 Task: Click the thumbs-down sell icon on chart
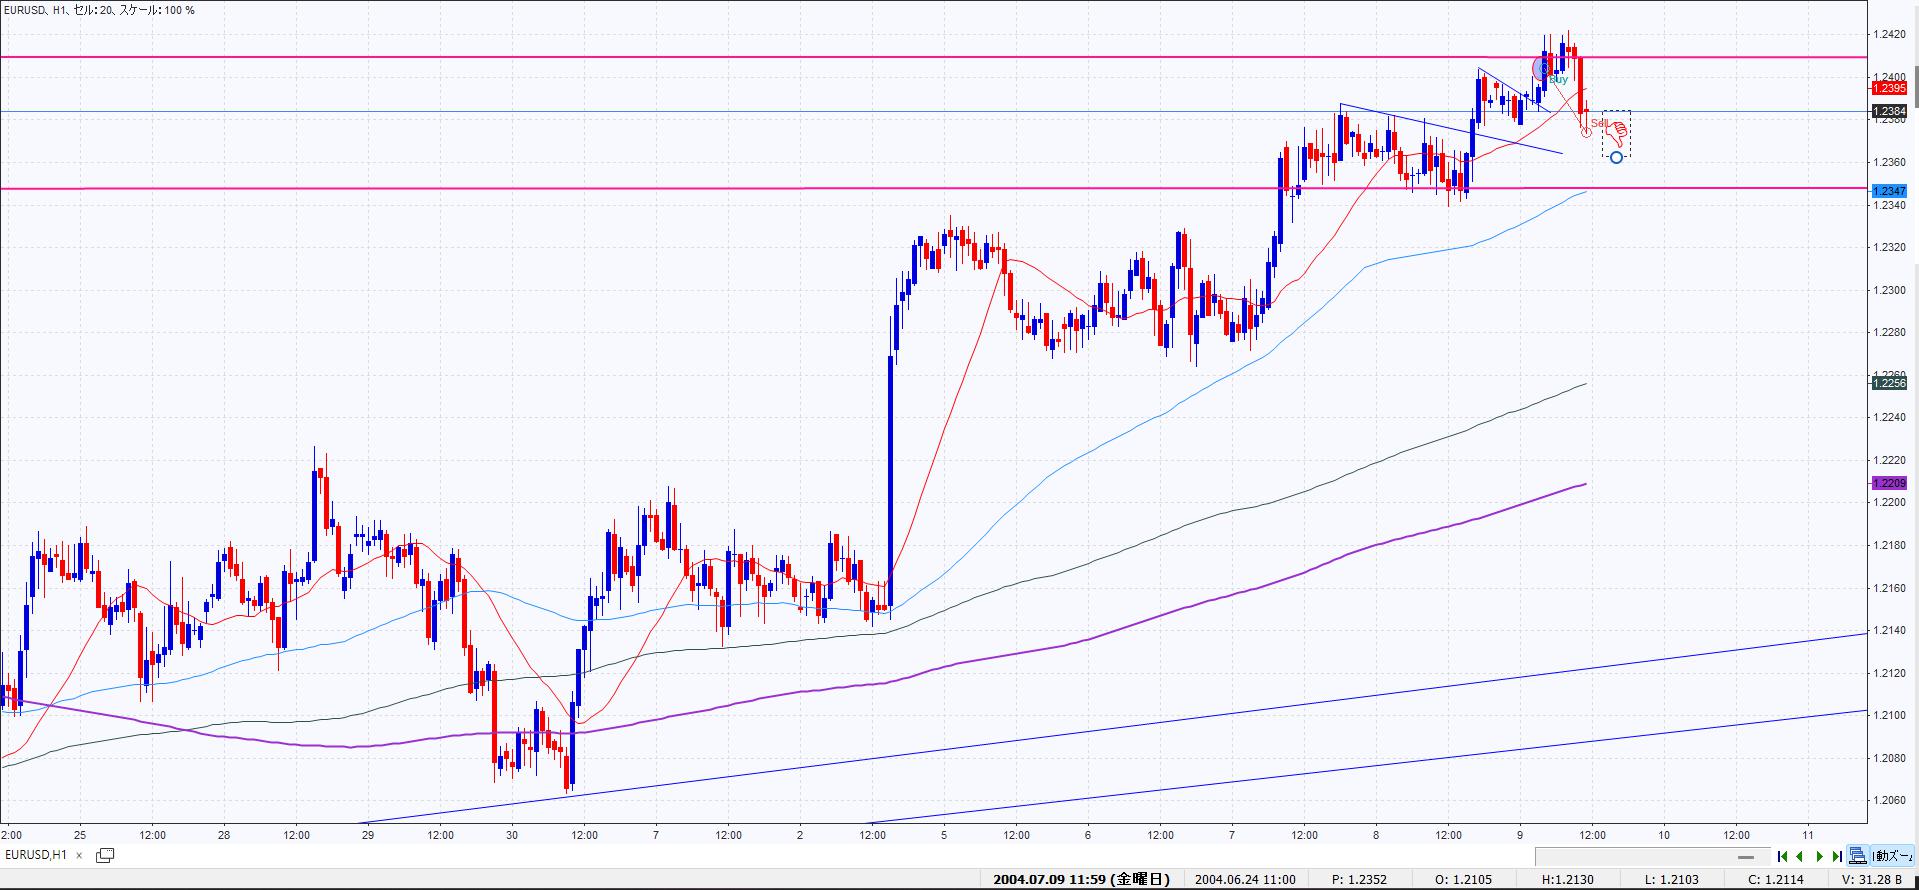click(1616, 133)
